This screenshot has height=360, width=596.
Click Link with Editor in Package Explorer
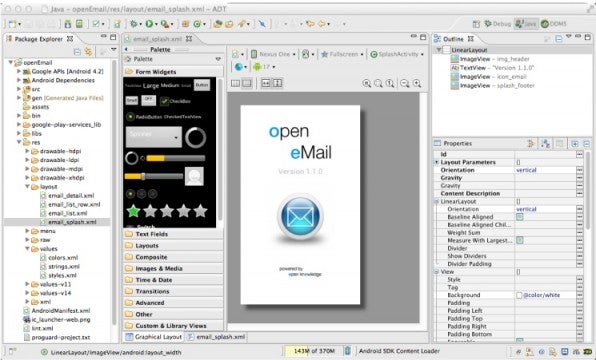click(x=89, y=51)
